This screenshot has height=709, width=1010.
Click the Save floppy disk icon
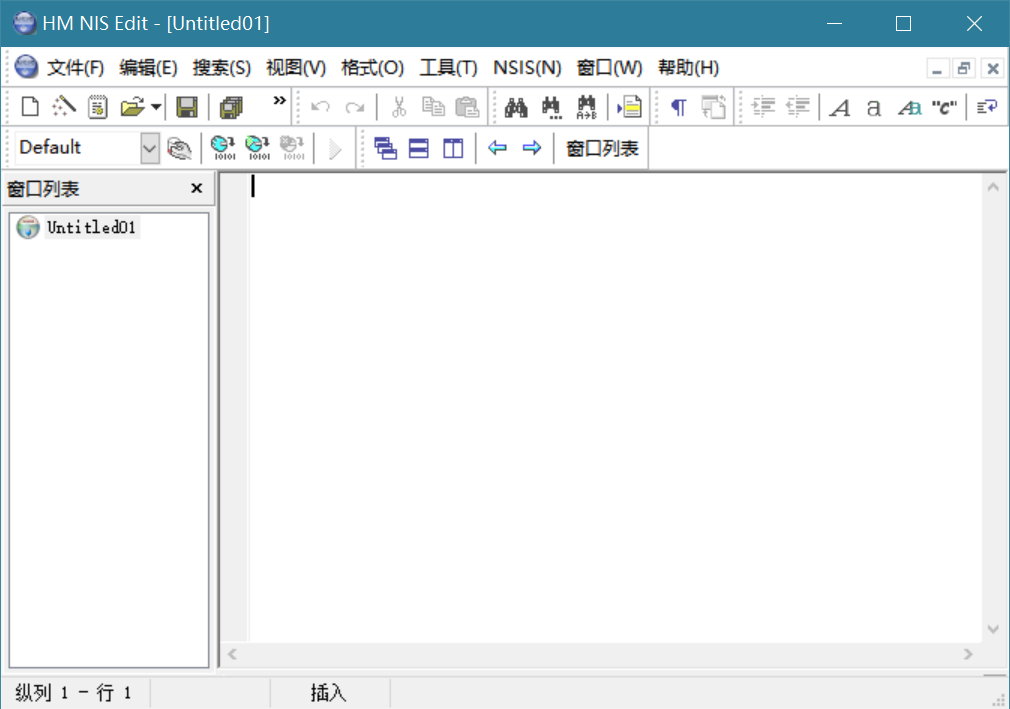pyautogui.click(x=187, y=107)
